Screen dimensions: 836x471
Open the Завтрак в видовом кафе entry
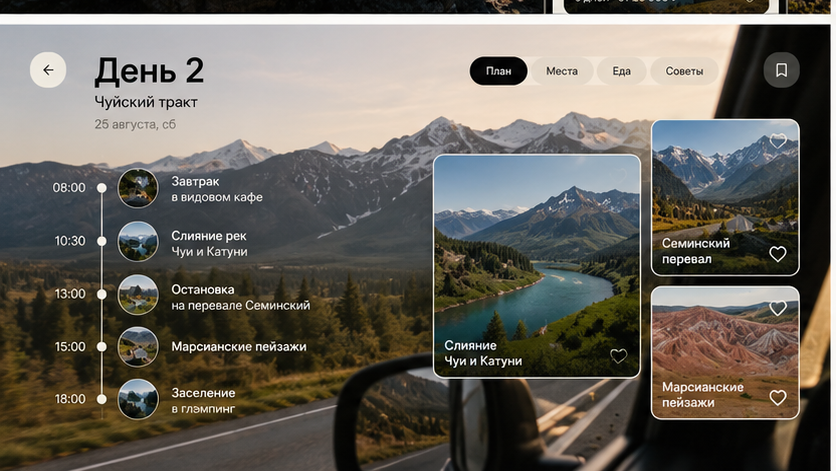(216, 189)
